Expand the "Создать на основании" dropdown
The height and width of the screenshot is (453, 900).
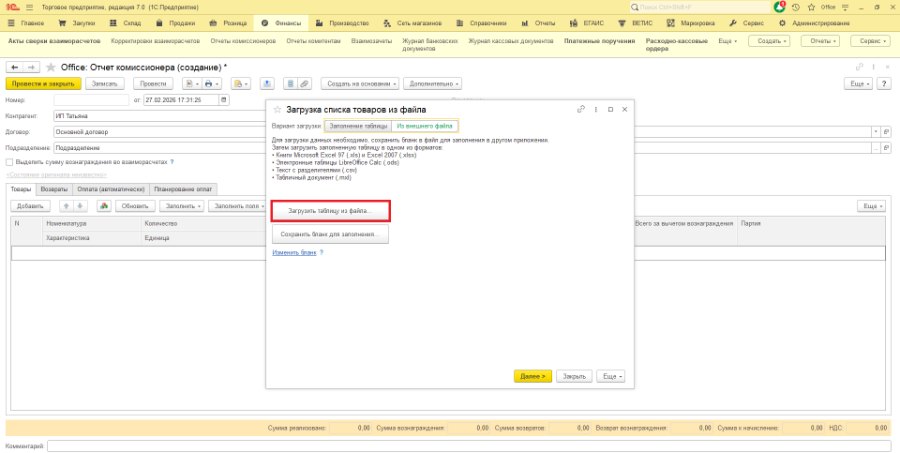pos(360,84)
